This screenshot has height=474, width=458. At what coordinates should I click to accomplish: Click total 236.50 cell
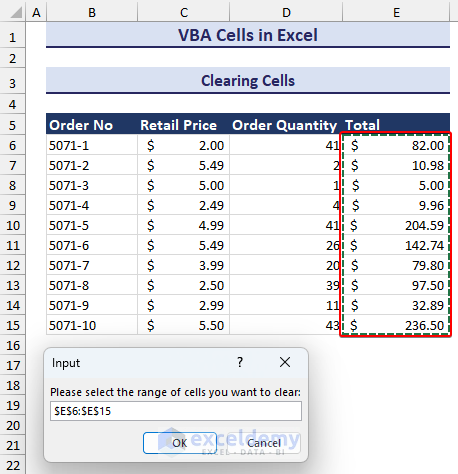[396, 325]
